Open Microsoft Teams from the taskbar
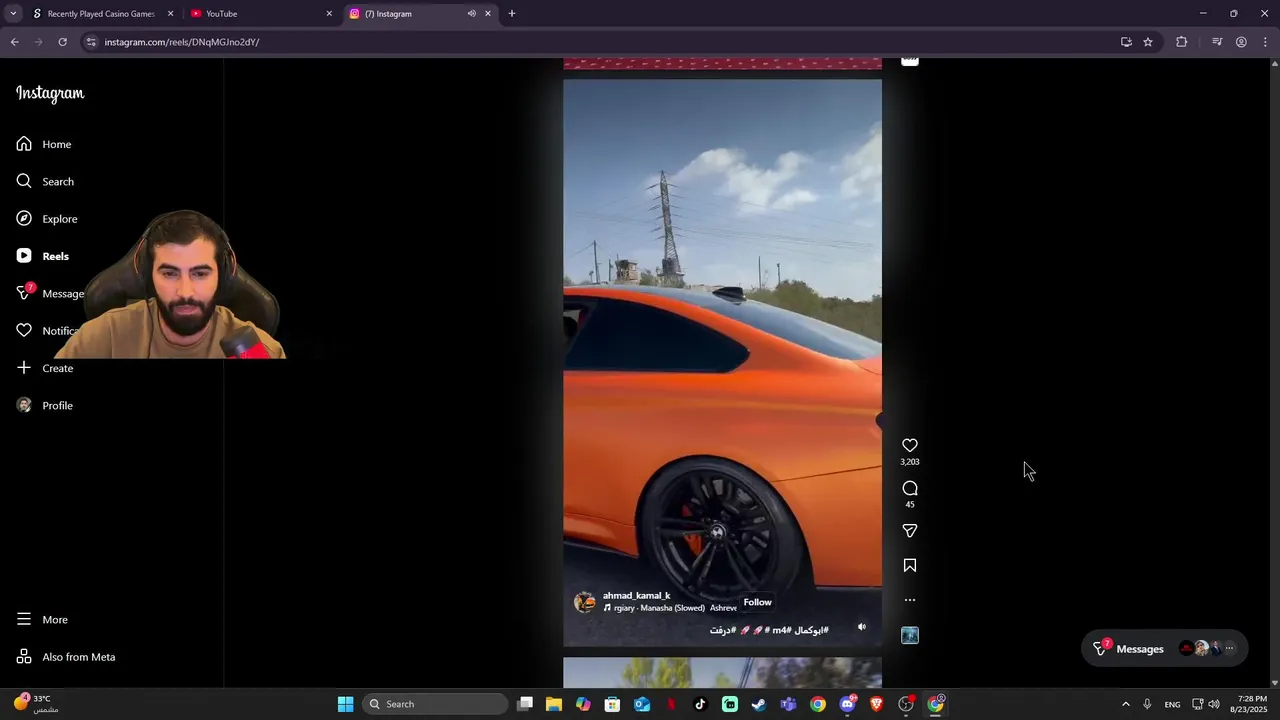This screenshot has height=720, width=1280. (x=788, y=704)
